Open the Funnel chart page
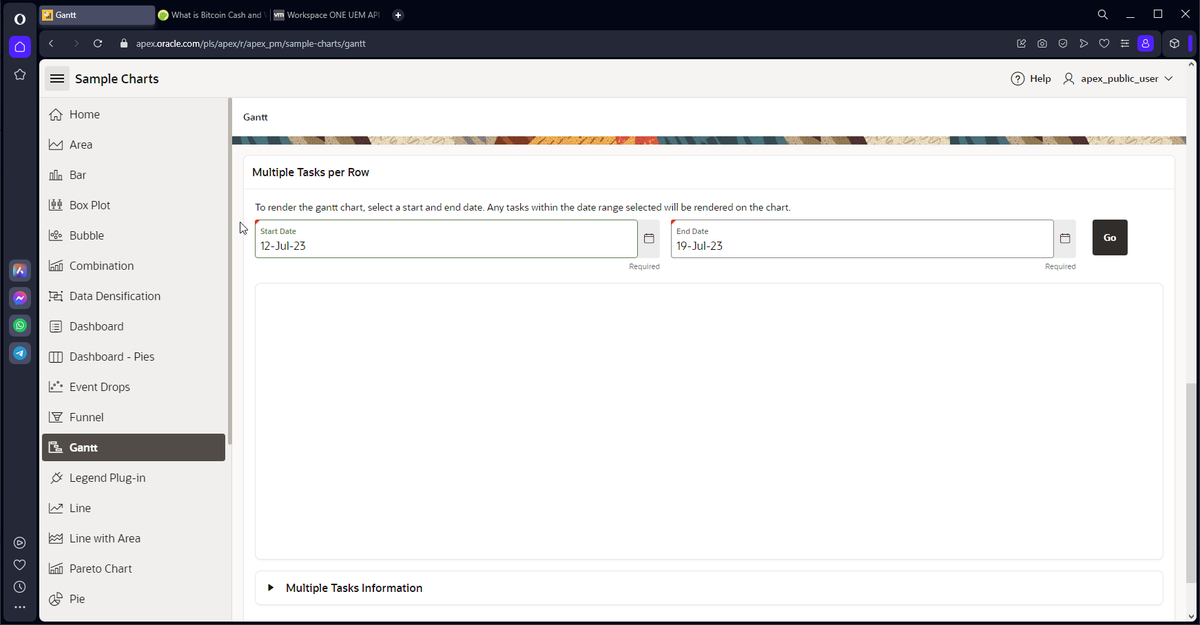The image size is (1200, 625). point(135,417)
